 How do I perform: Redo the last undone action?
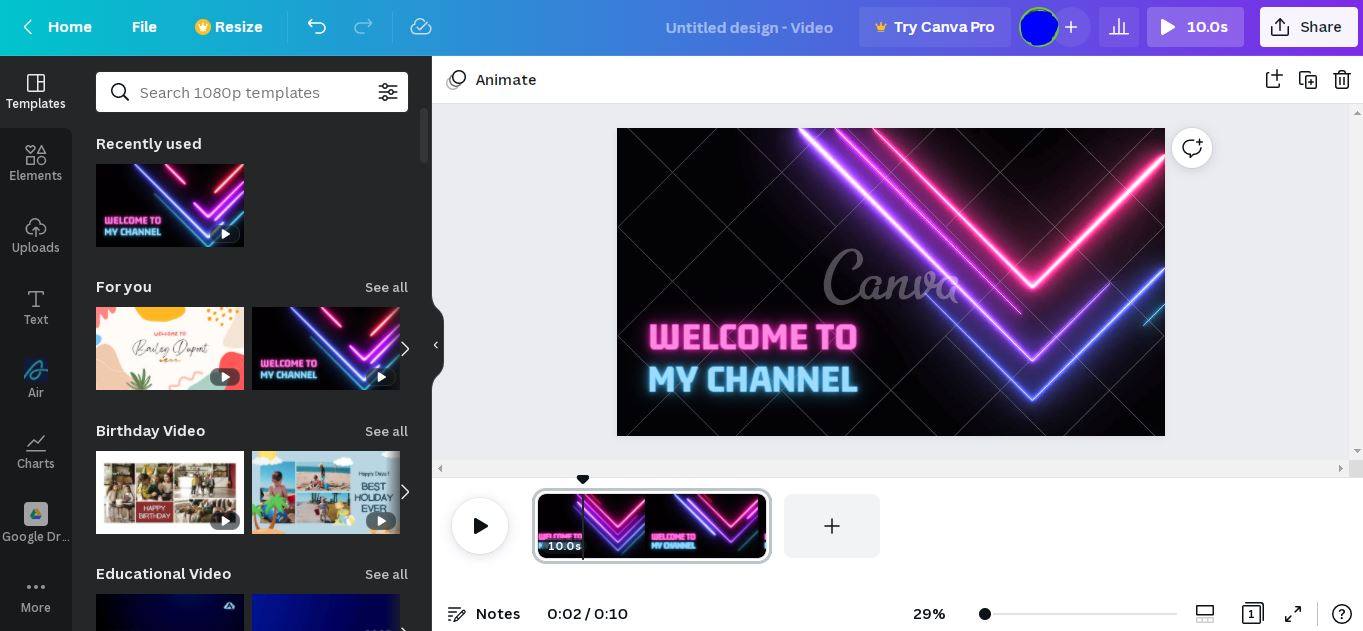[x=363, y=27]
